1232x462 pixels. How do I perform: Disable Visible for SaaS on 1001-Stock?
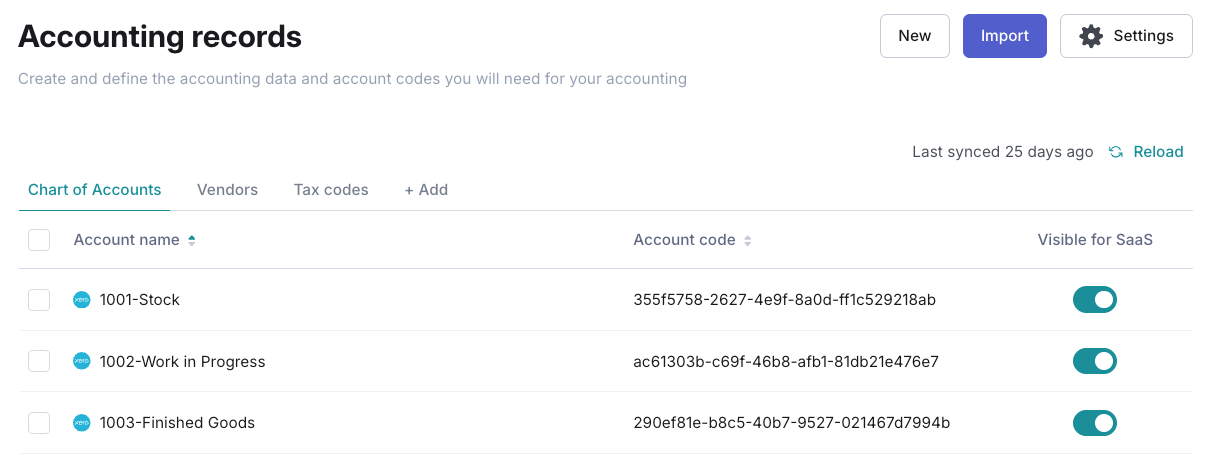(x=1095, y=300)
